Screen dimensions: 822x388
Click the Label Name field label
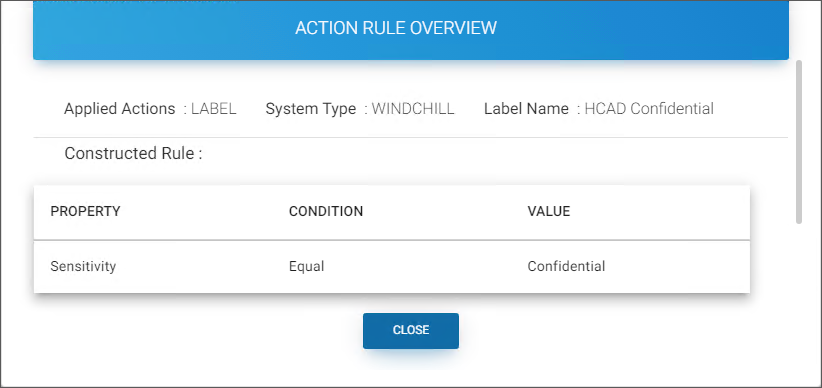(x=526, y=109)
